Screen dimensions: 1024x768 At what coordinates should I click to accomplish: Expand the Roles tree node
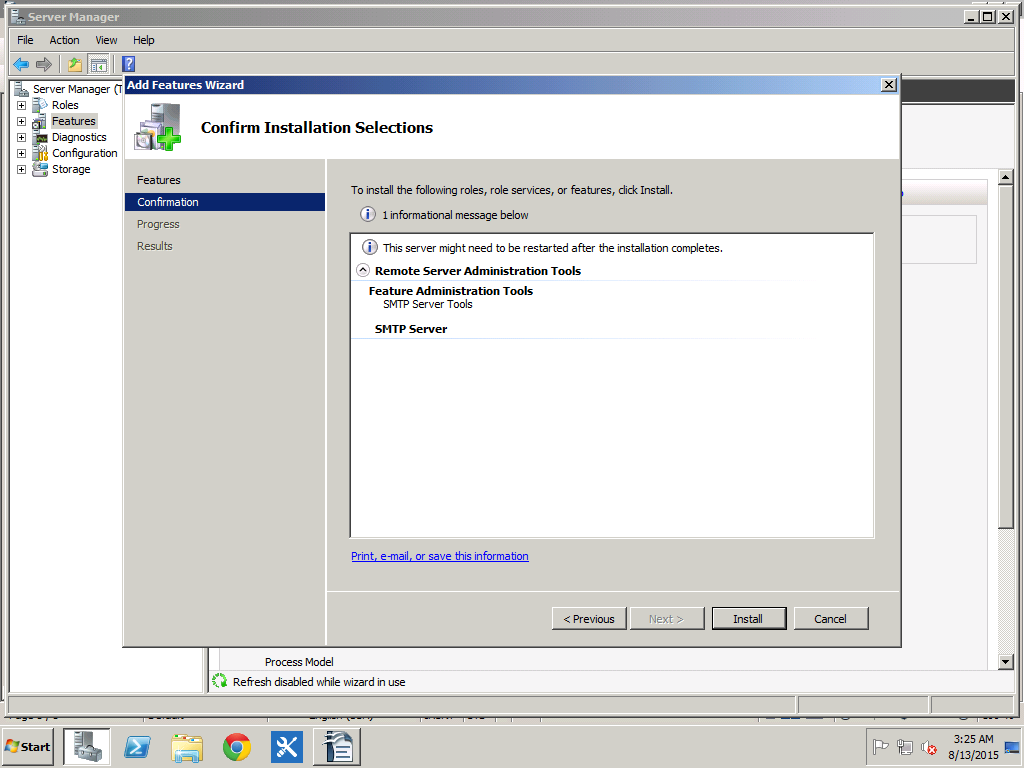tap(22, 105)
